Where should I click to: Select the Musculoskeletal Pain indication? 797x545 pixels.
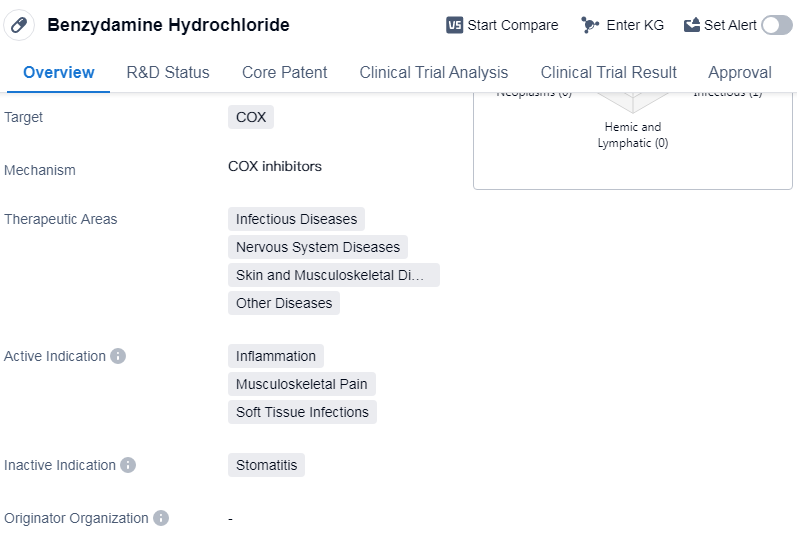tap(301, 384)
